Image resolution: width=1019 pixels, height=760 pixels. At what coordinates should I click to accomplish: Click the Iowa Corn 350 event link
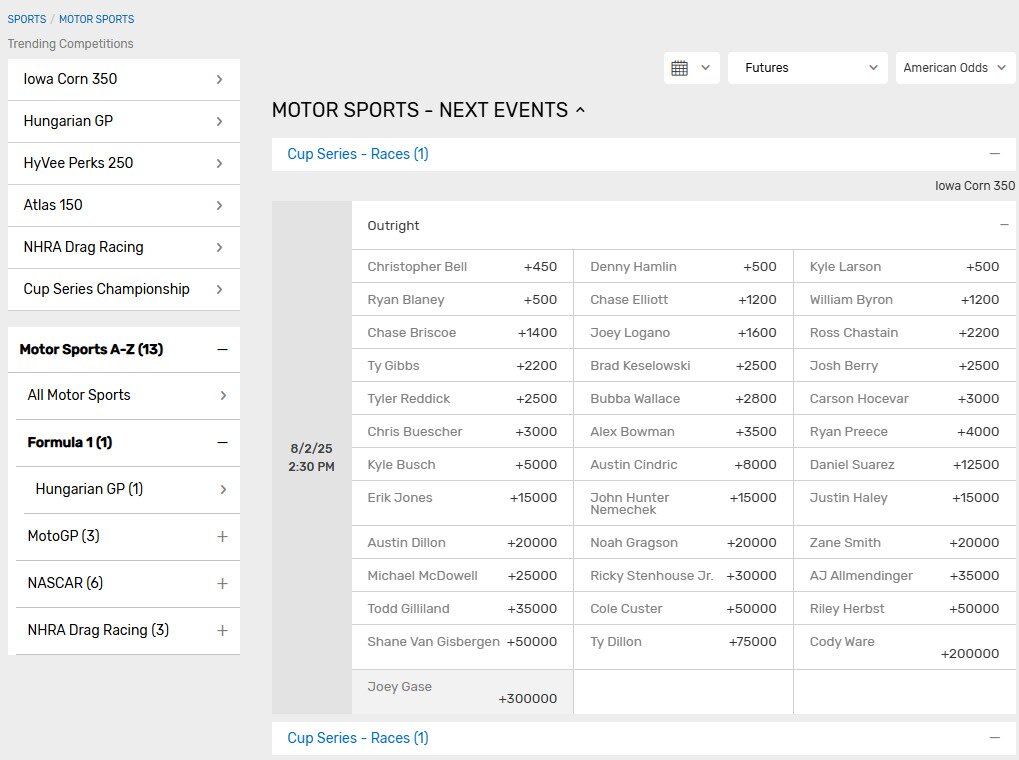pos(975,186)
